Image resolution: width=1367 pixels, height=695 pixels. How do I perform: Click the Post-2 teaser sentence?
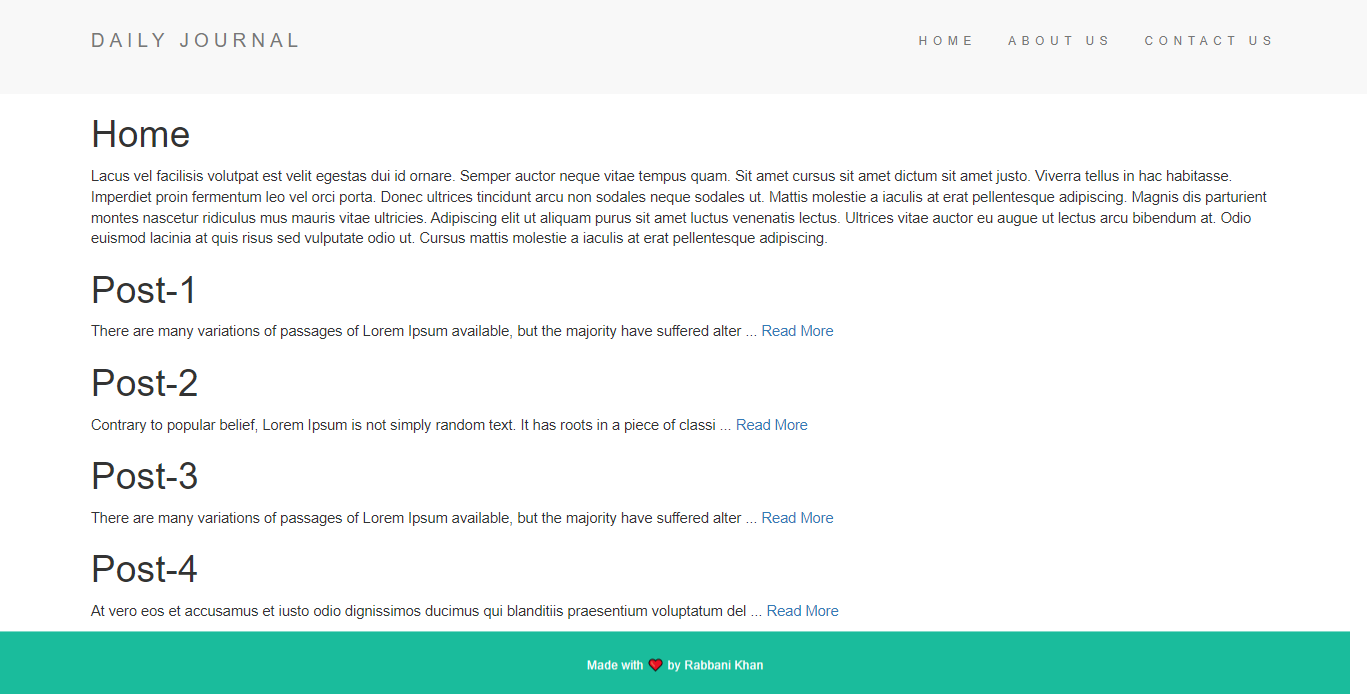point(400,424)
